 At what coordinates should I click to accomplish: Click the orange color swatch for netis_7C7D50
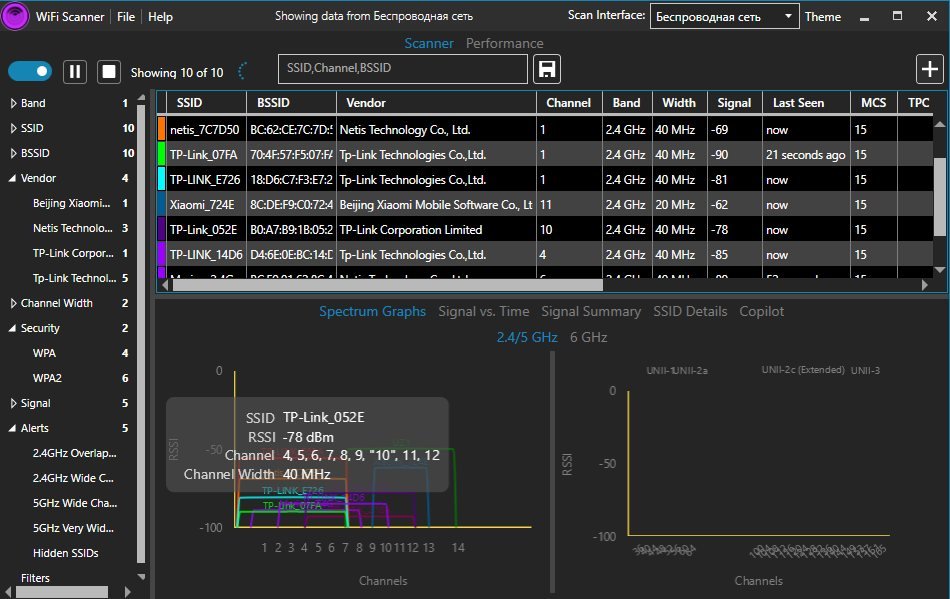(162, 129)
